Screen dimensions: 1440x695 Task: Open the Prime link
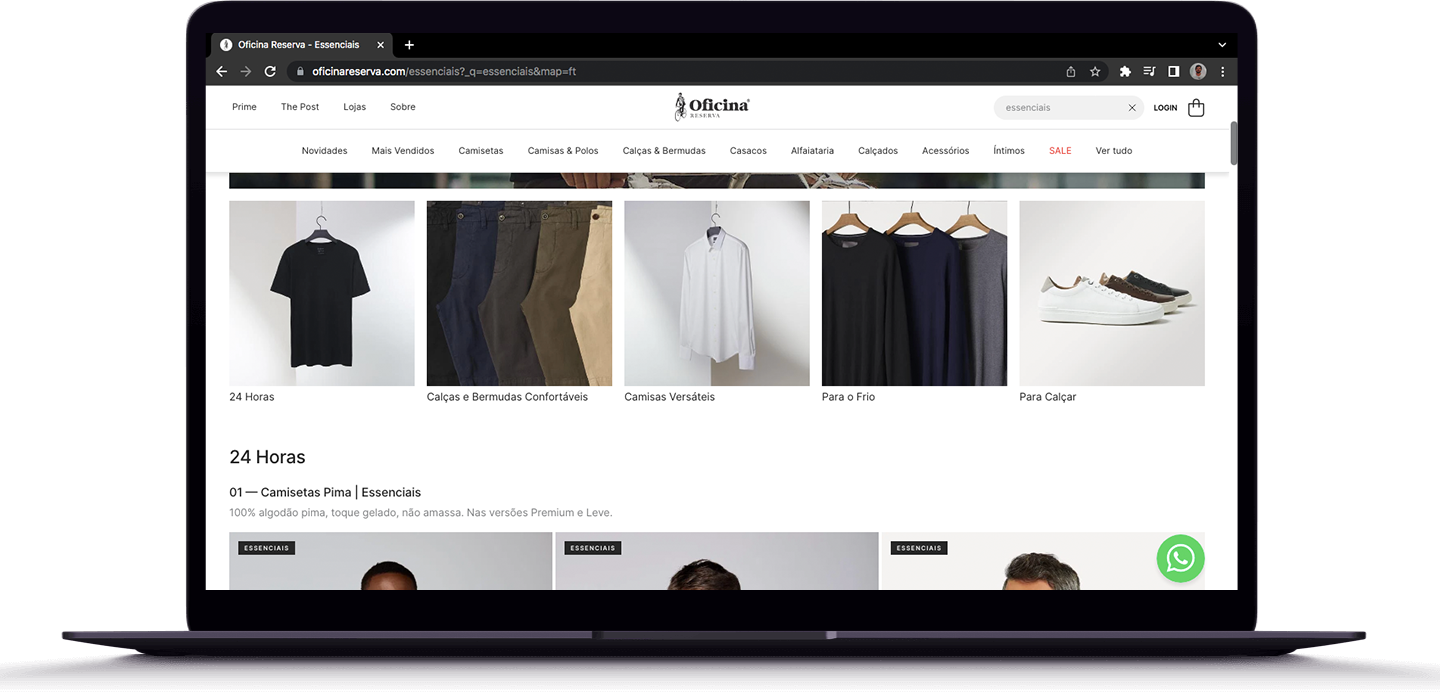click(x=244, y=107)
